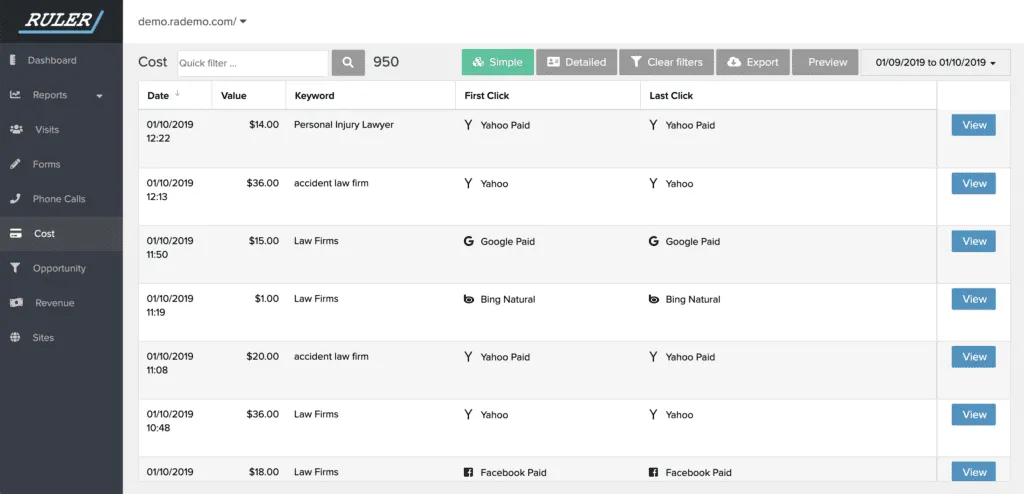Click the Opportunity funnel icon
The width and height of the screenshot is (1024, 494).
(15, 268)
